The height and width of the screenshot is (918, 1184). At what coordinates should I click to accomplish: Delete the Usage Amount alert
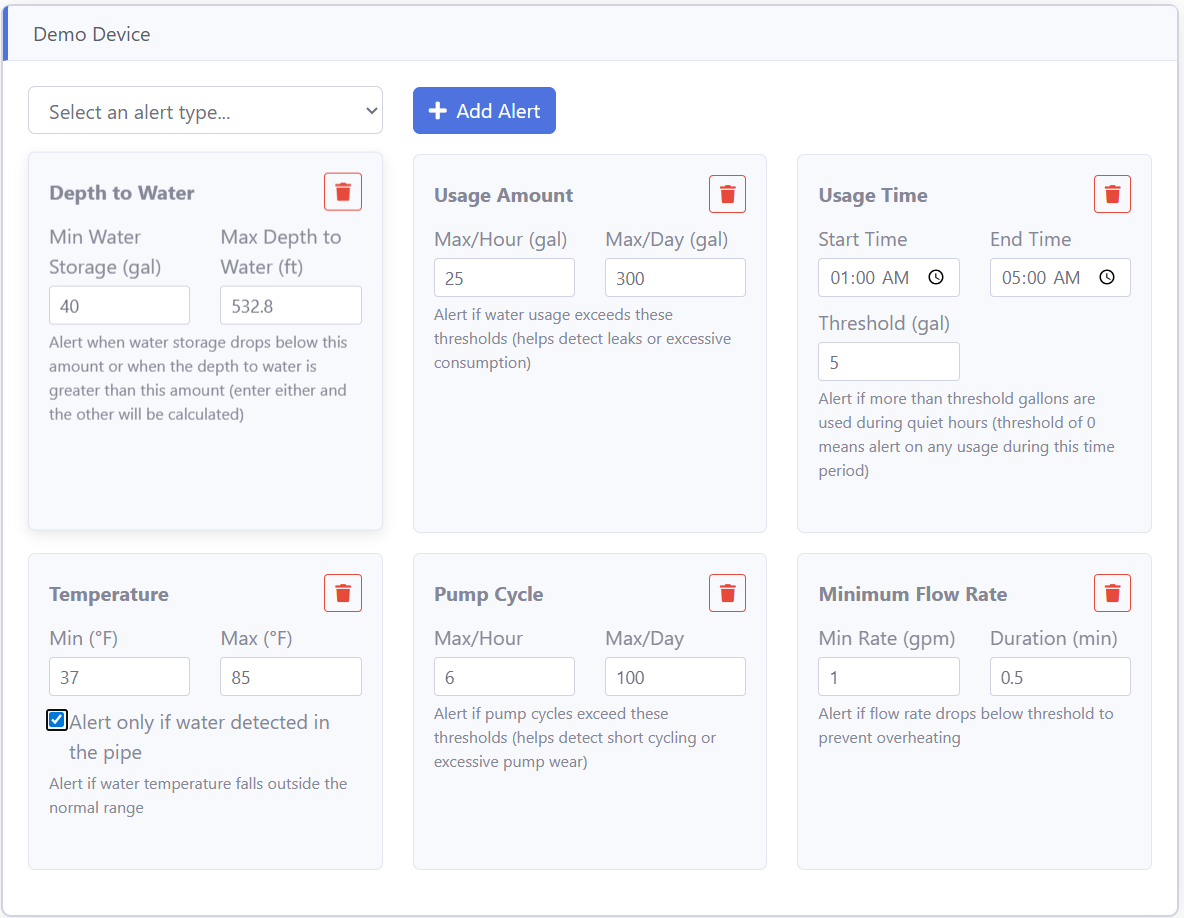[x=727, y=194]
